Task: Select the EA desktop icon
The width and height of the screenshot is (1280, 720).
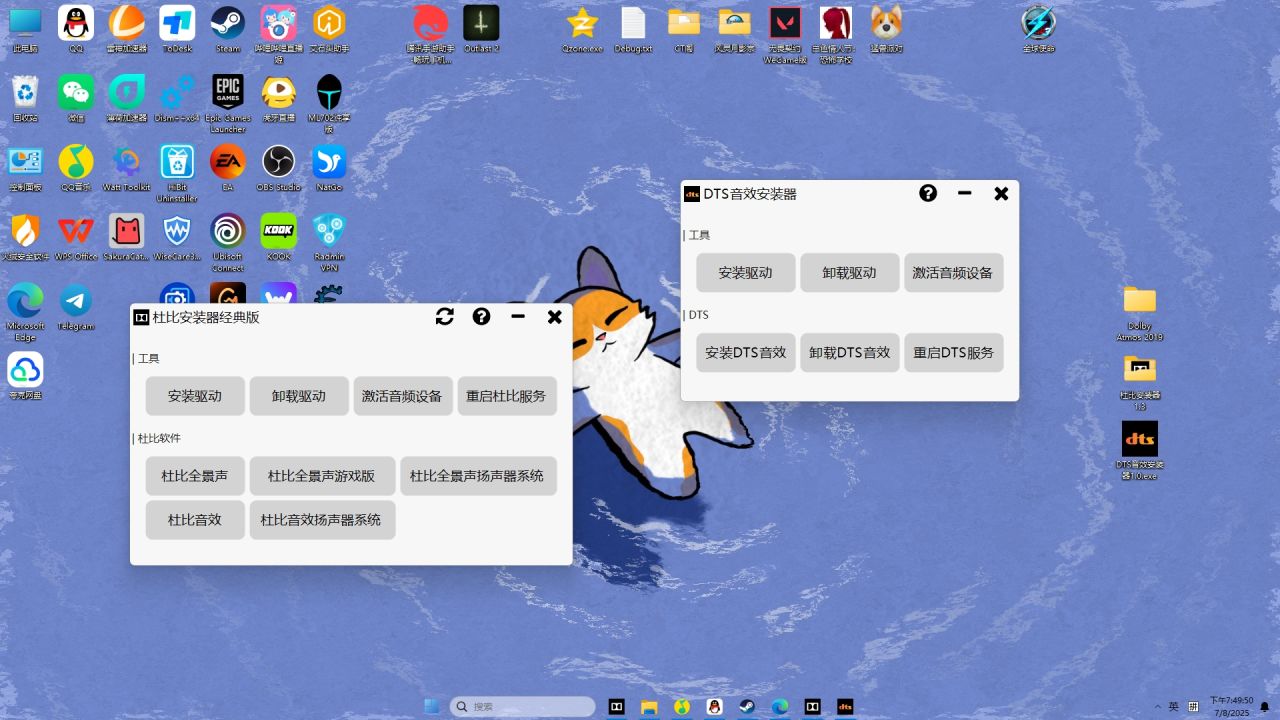Action: click(x=228, y=167)
